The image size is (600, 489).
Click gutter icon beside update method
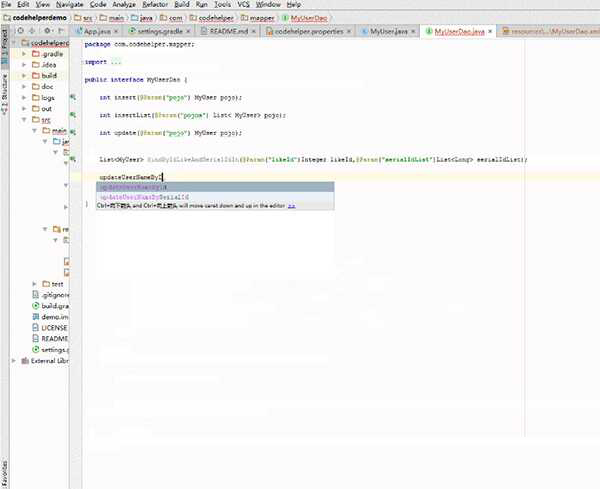[x=73, y=133]
